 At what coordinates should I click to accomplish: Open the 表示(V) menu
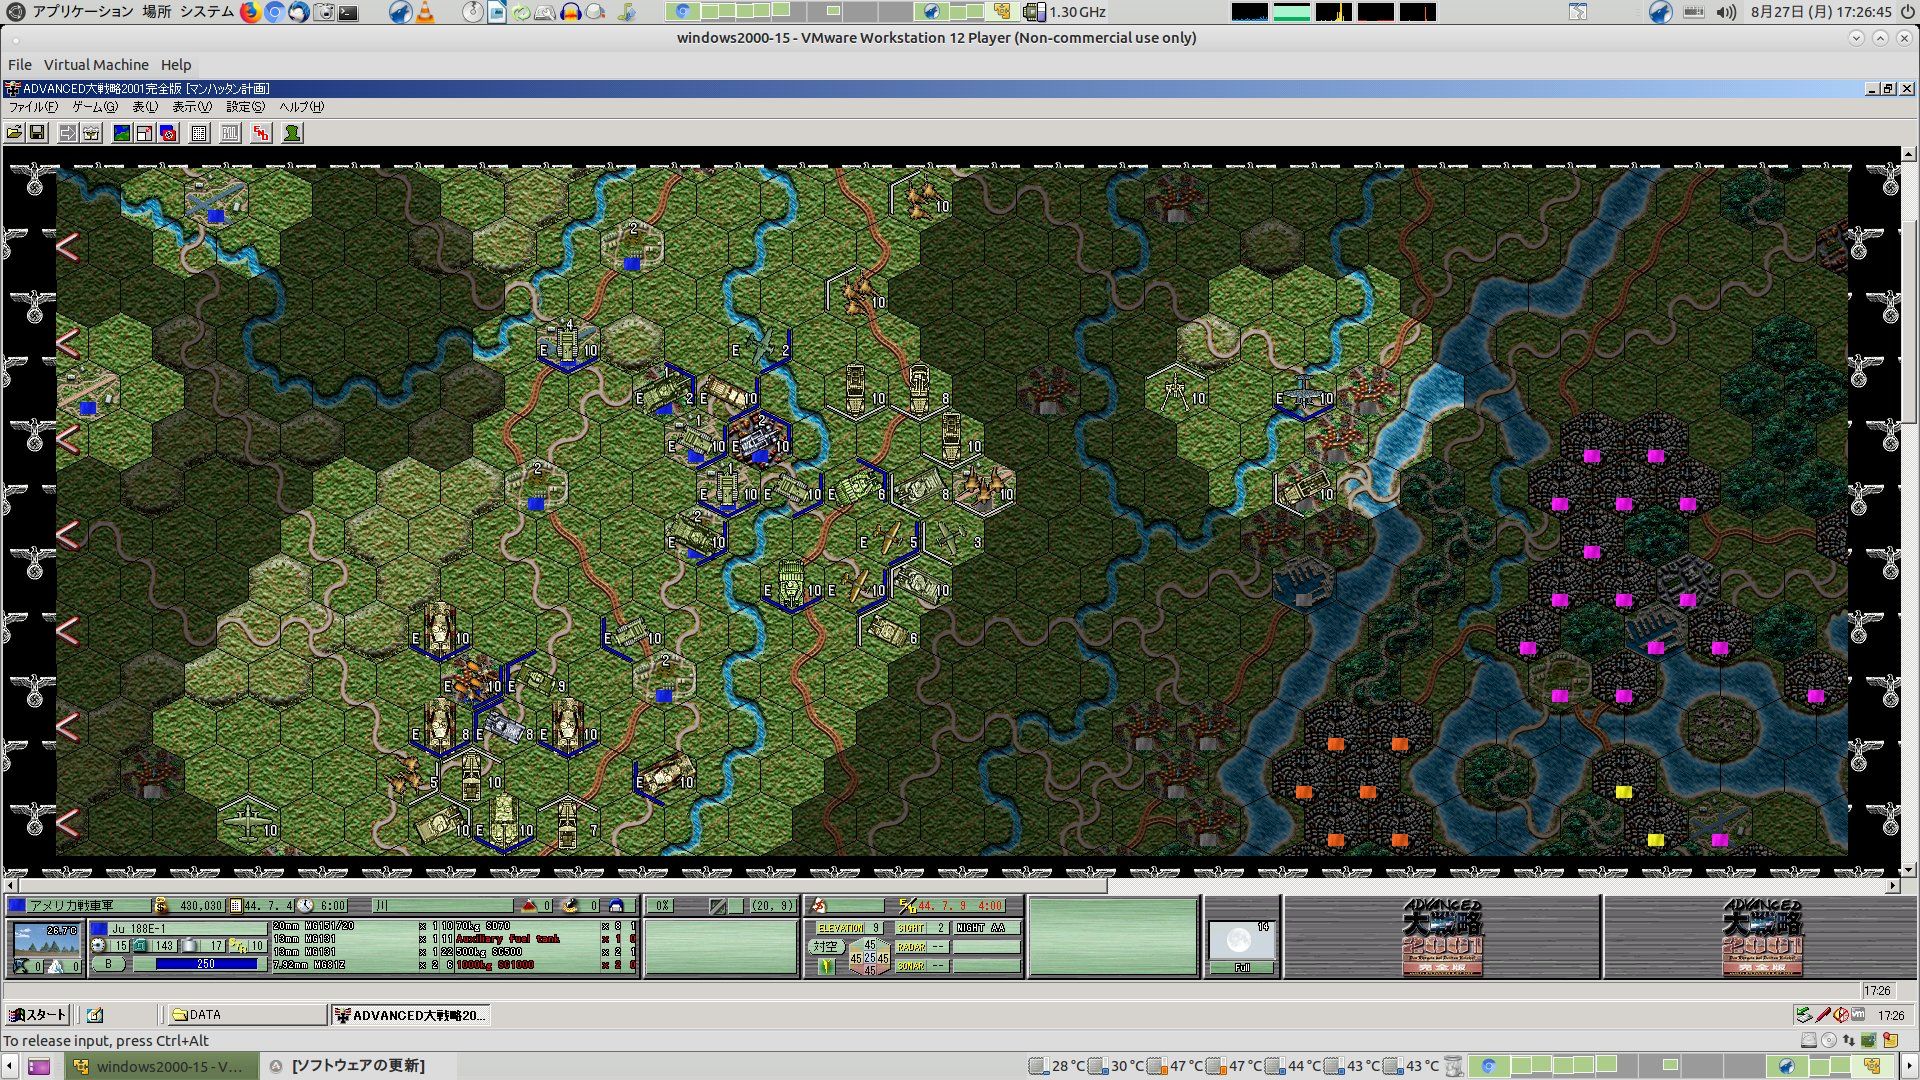192,107
